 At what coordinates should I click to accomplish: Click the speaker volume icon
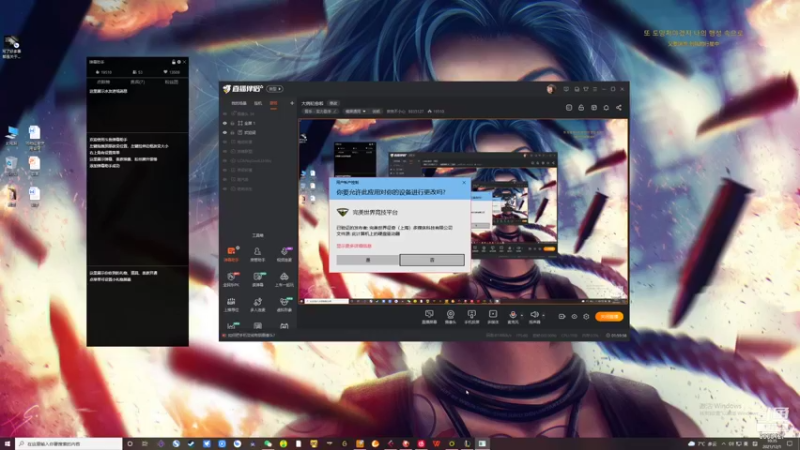534,315
